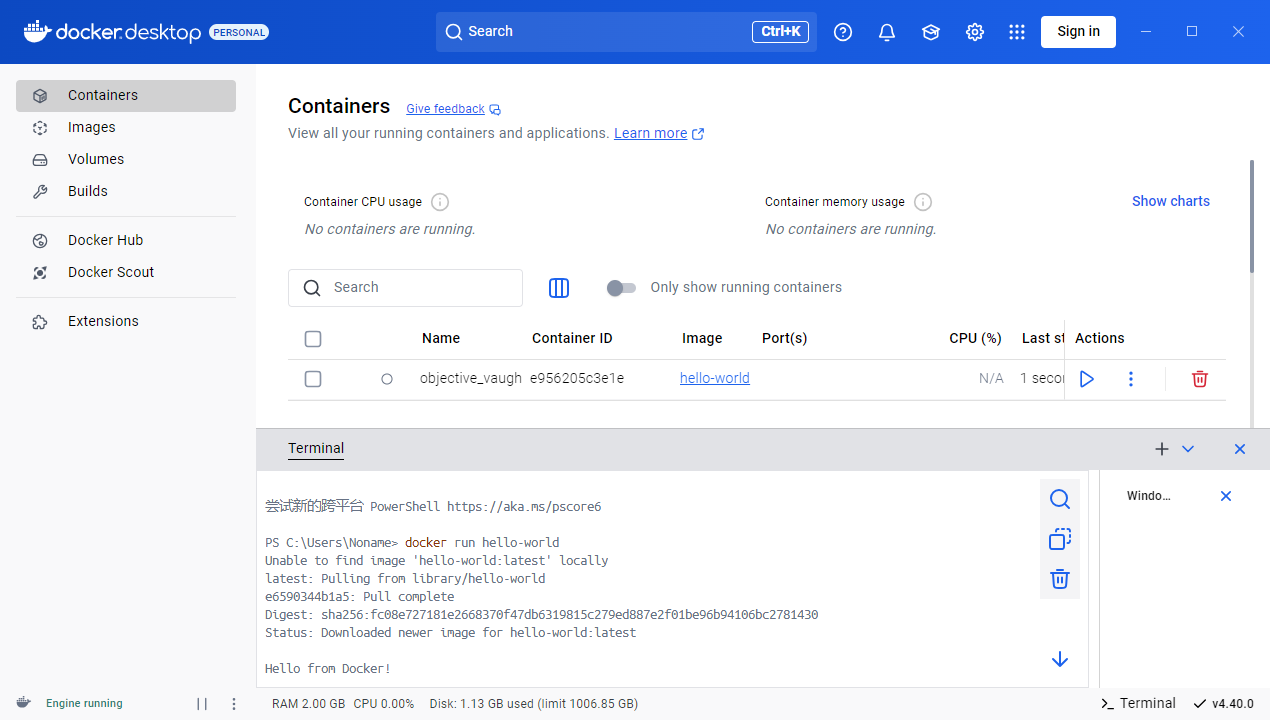1270x720 pixels.
Task: Open Docker Scout from the sidebar
Action: (126, 273)
